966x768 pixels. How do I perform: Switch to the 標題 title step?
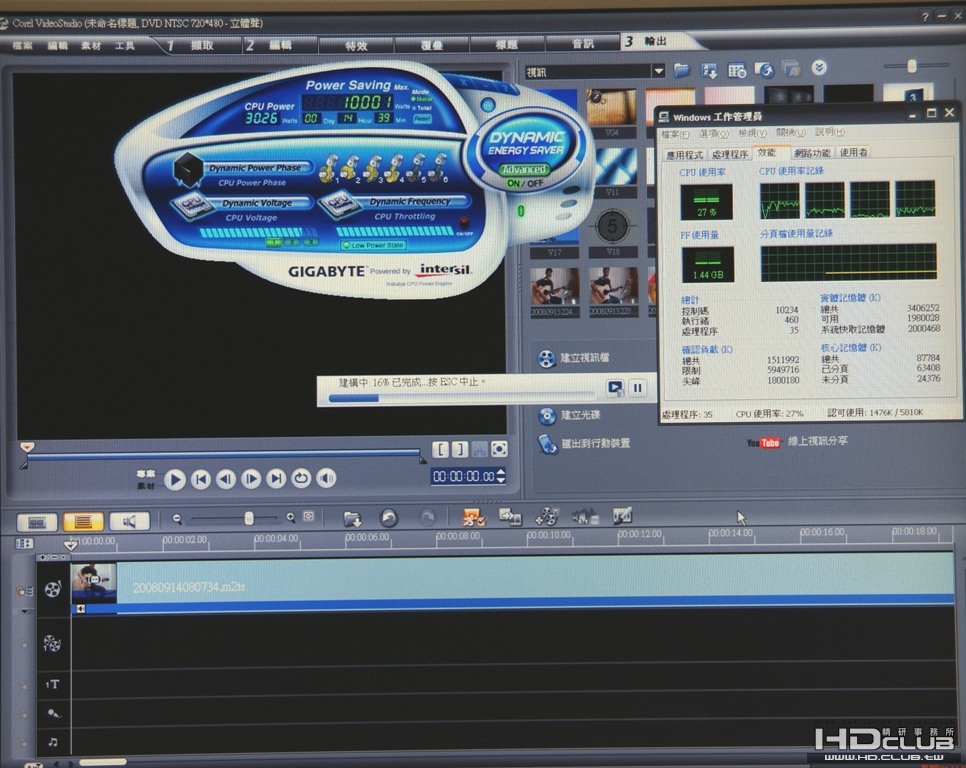pos(507,45)
